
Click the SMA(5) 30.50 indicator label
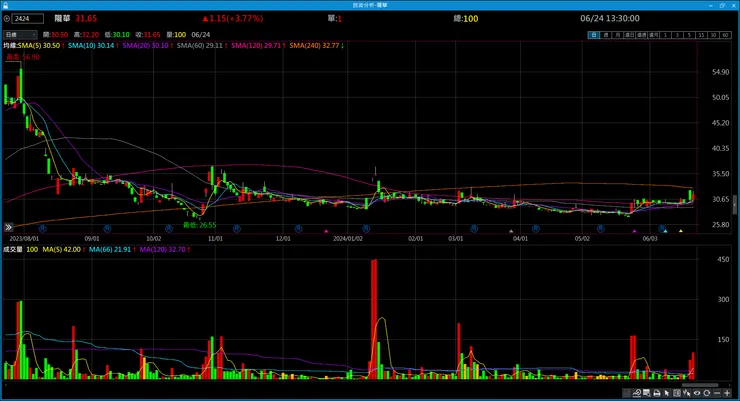point(41,45)
